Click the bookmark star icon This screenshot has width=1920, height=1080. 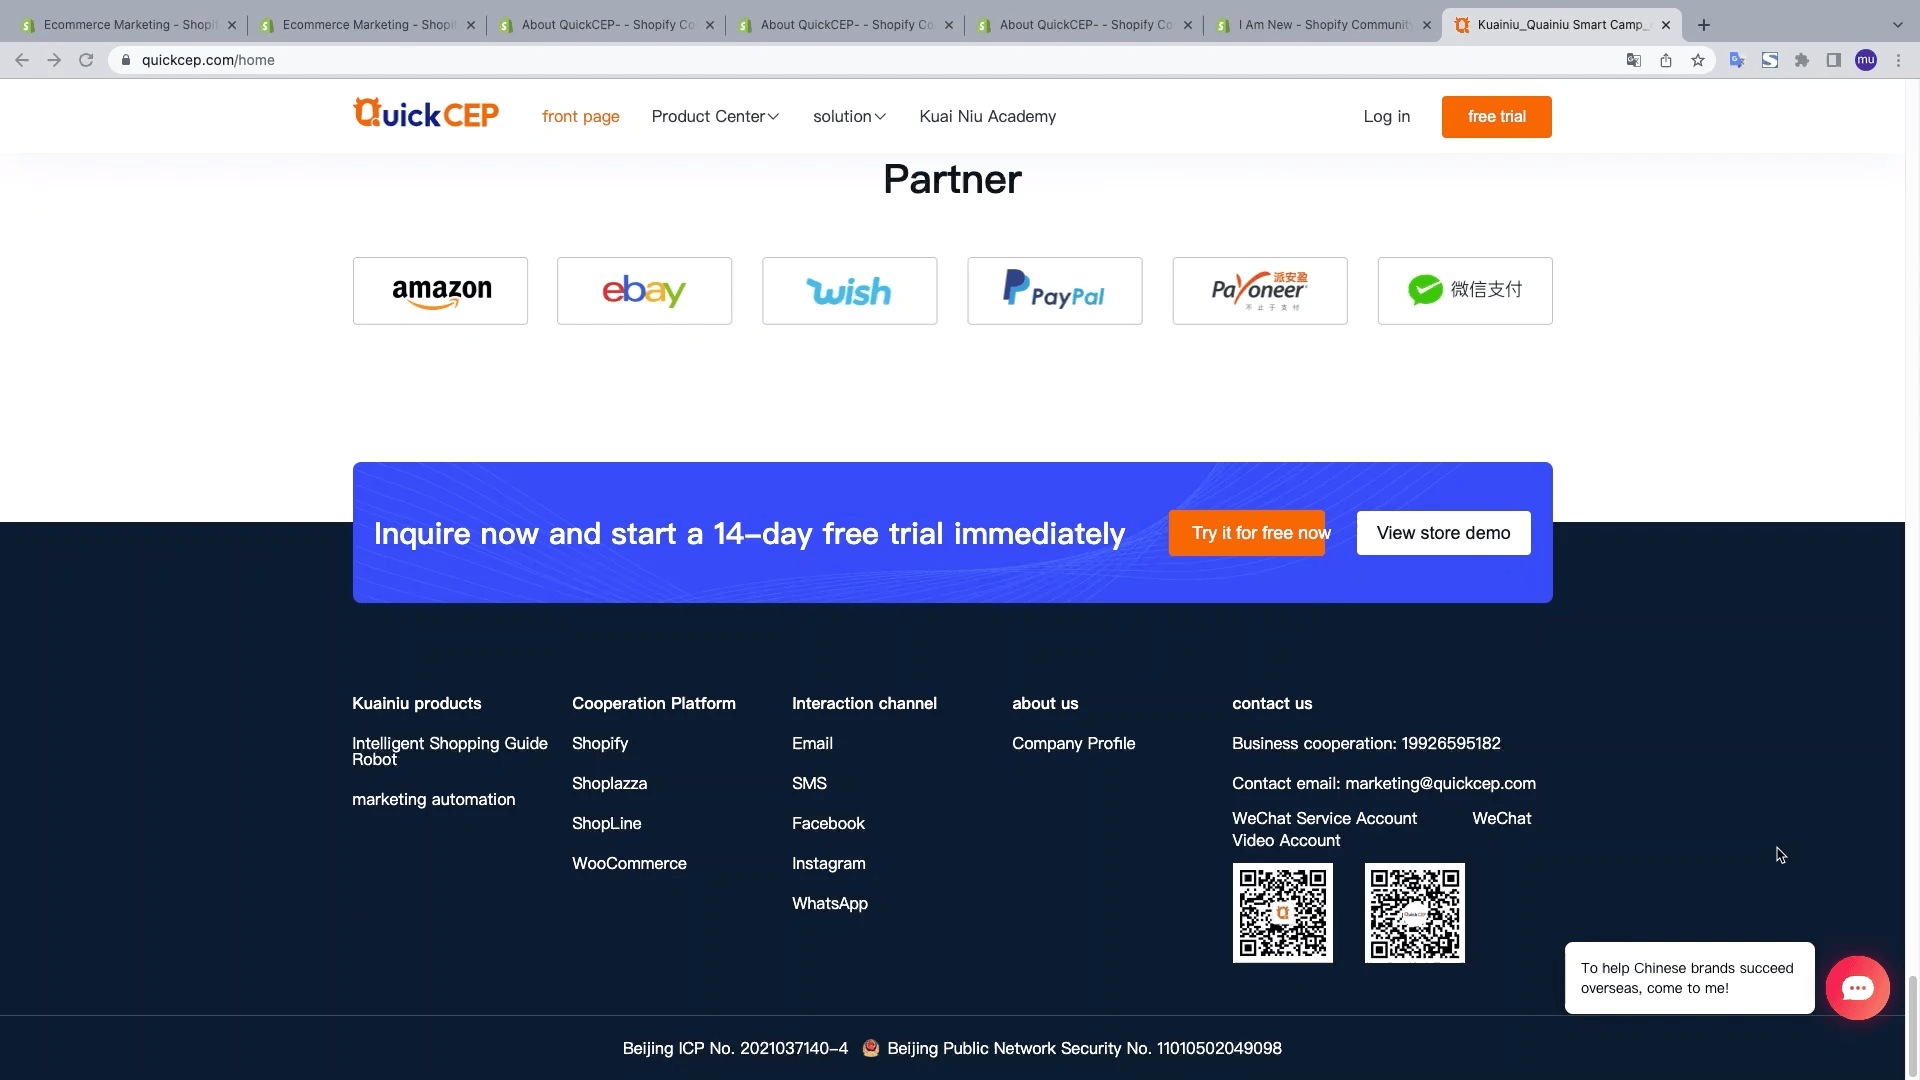pyautogui.click(x=1698, y=60)
